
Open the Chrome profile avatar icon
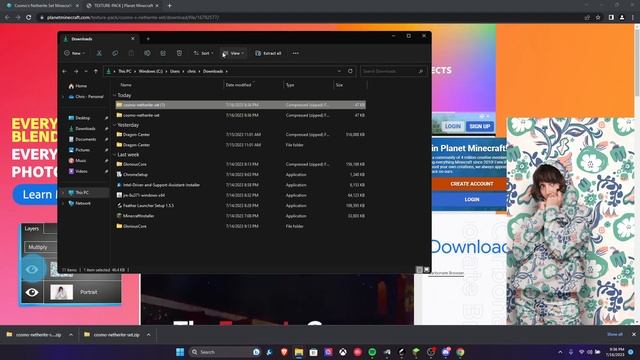tap(622, 18)
